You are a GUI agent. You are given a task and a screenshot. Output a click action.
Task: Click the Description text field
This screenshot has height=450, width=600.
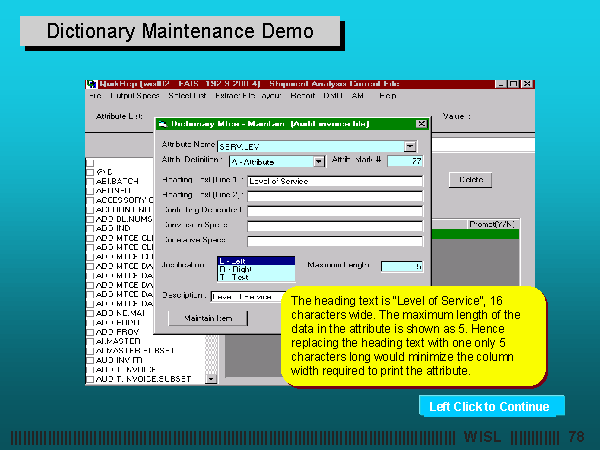click(245, 297)
